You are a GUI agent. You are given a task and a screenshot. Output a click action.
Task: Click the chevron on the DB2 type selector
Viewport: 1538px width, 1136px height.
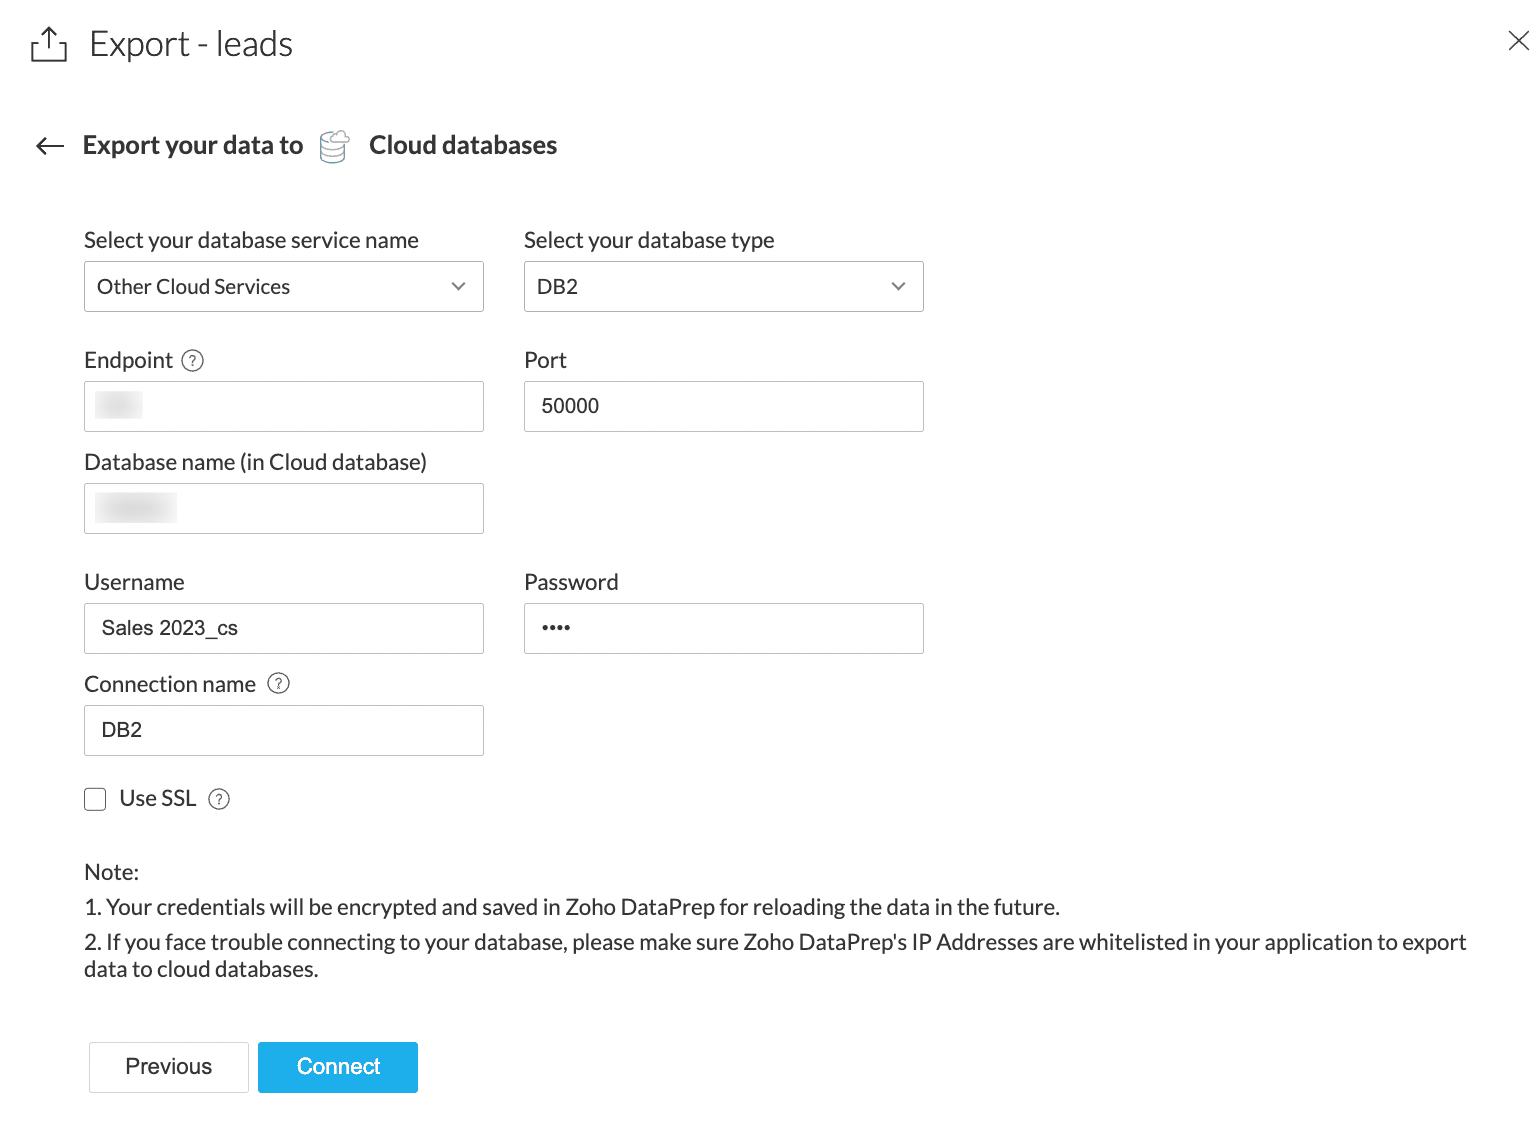[x=898, y=287]
